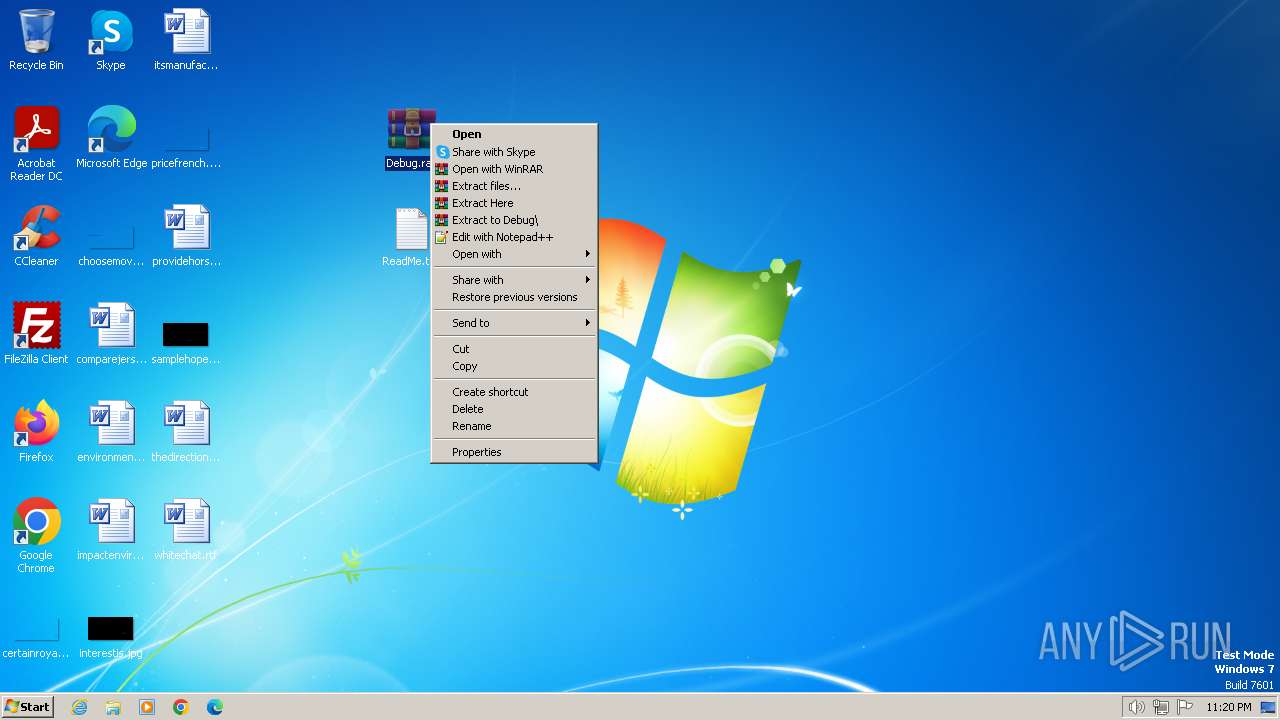Choose Share with Skype
The image size is (1280, 720).
click(514, 152)
